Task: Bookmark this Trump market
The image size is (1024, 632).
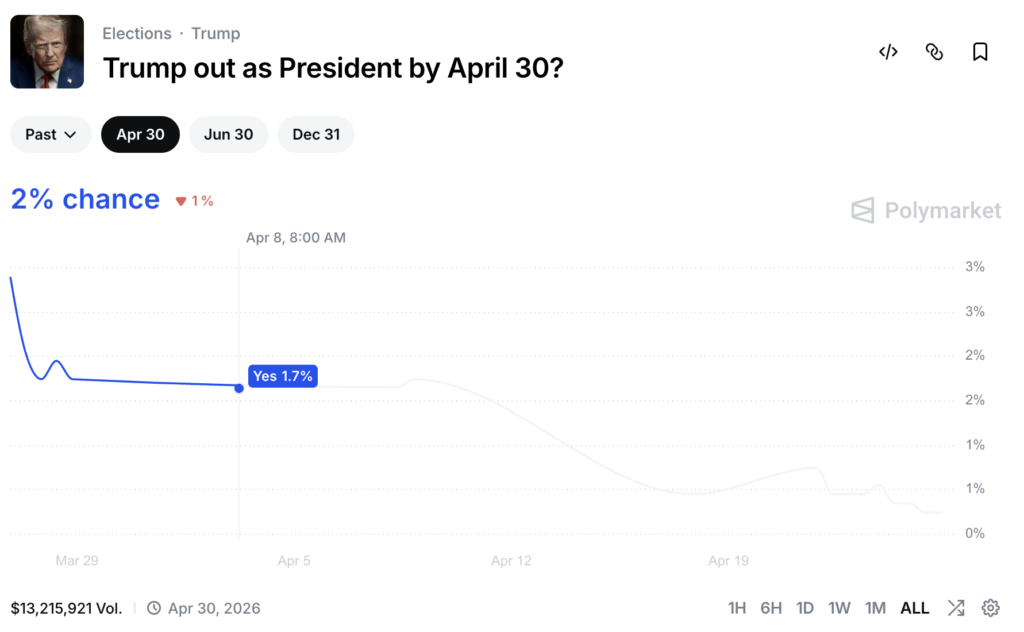Action: (x=980, y=52)
